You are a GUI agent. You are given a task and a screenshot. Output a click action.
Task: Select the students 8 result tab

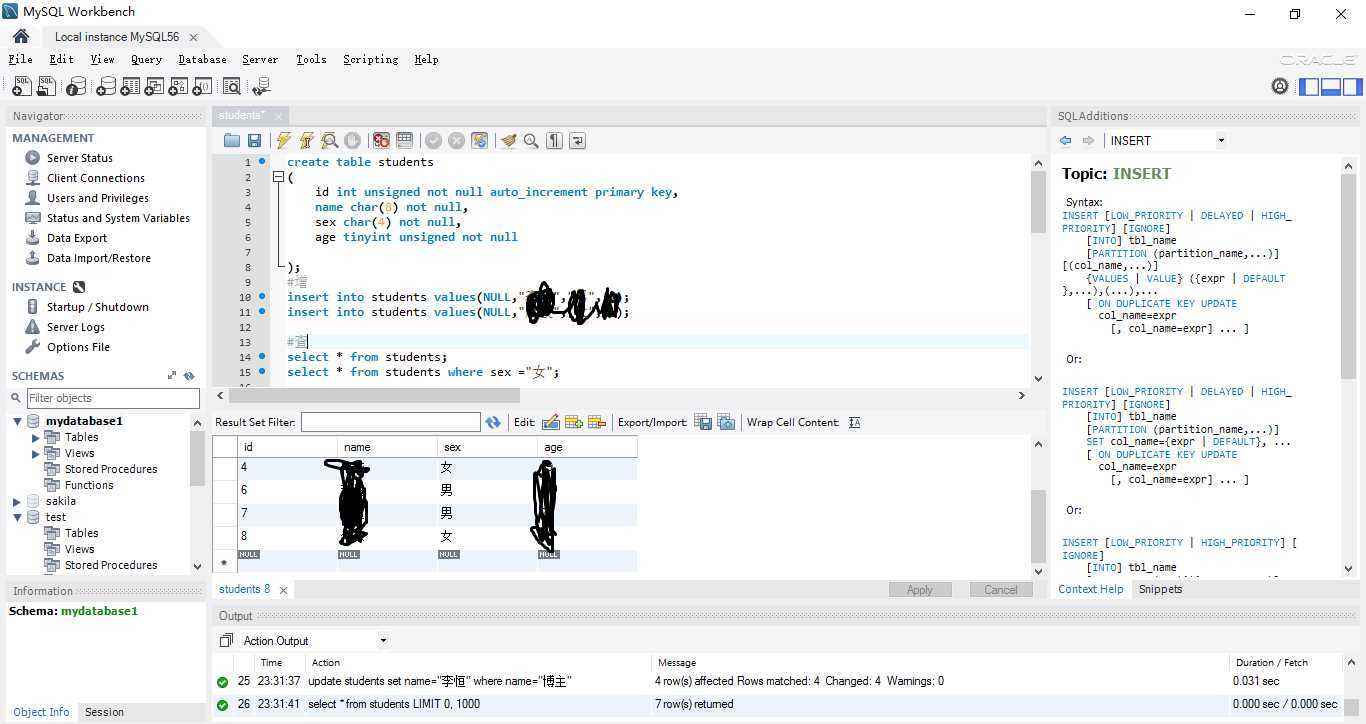tap(245, 589)
